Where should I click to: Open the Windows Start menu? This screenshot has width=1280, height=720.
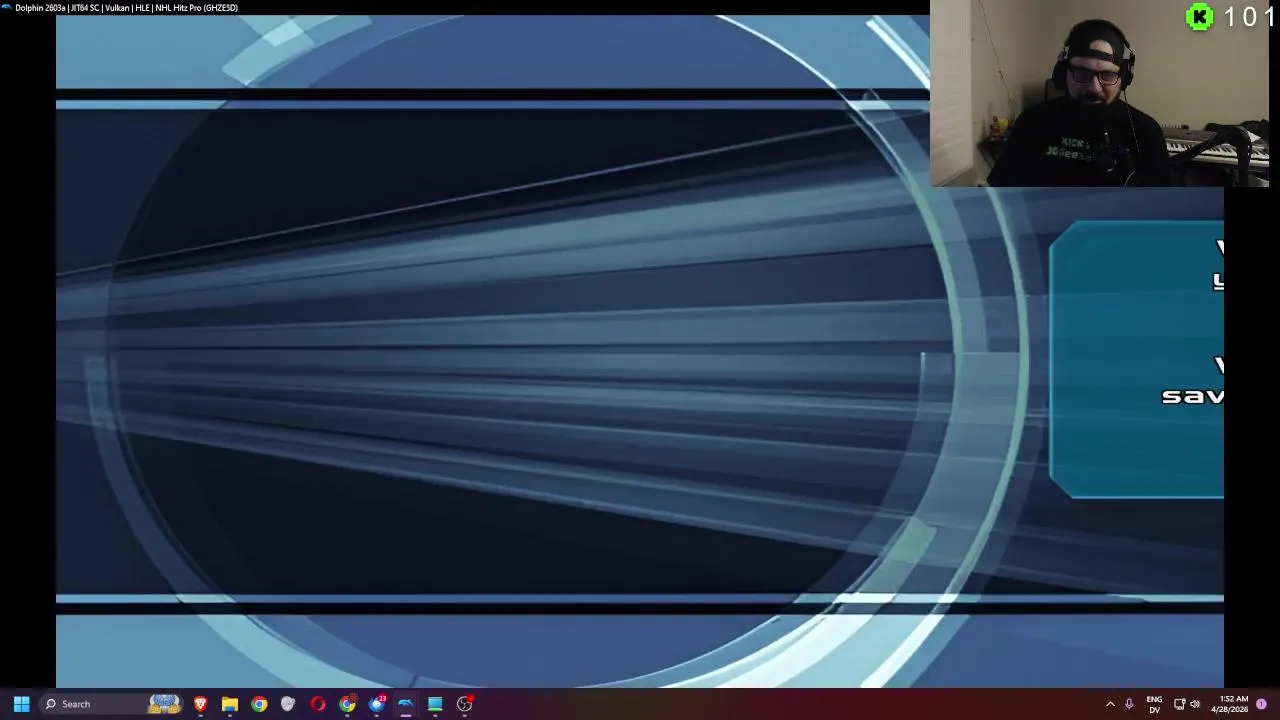[21, 704]
